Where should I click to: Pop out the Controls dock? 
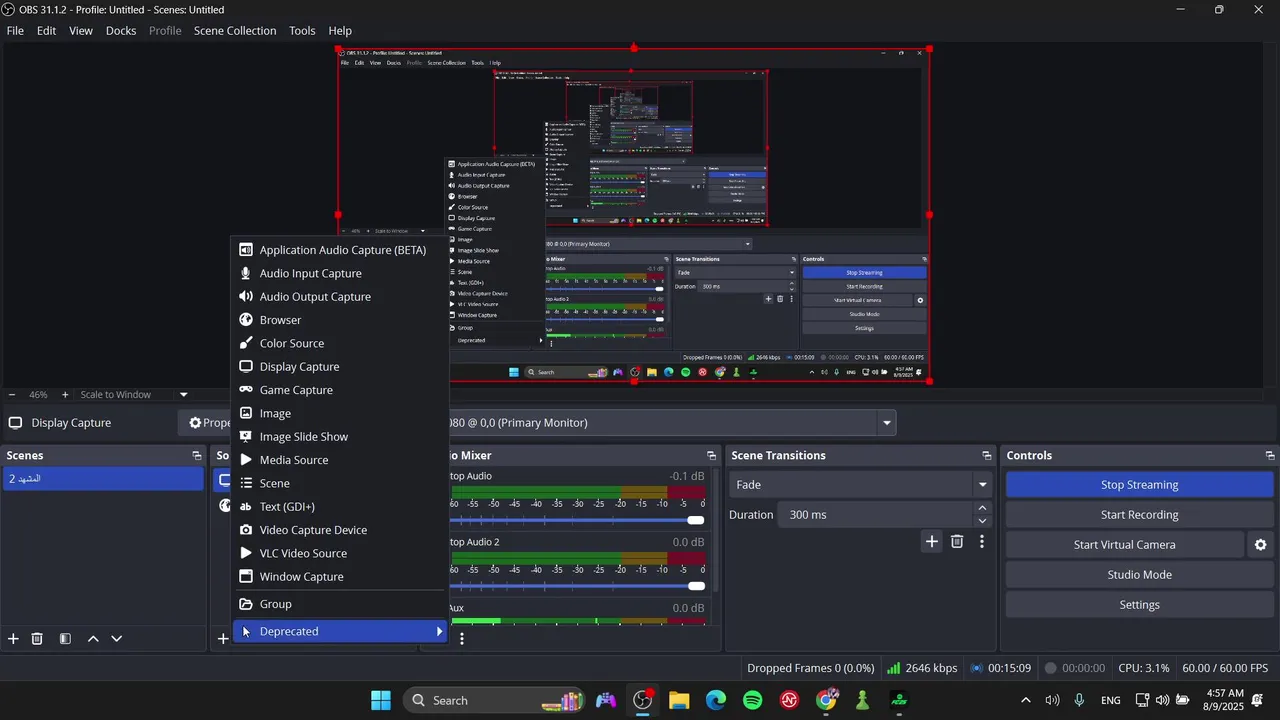(1269, 456)
